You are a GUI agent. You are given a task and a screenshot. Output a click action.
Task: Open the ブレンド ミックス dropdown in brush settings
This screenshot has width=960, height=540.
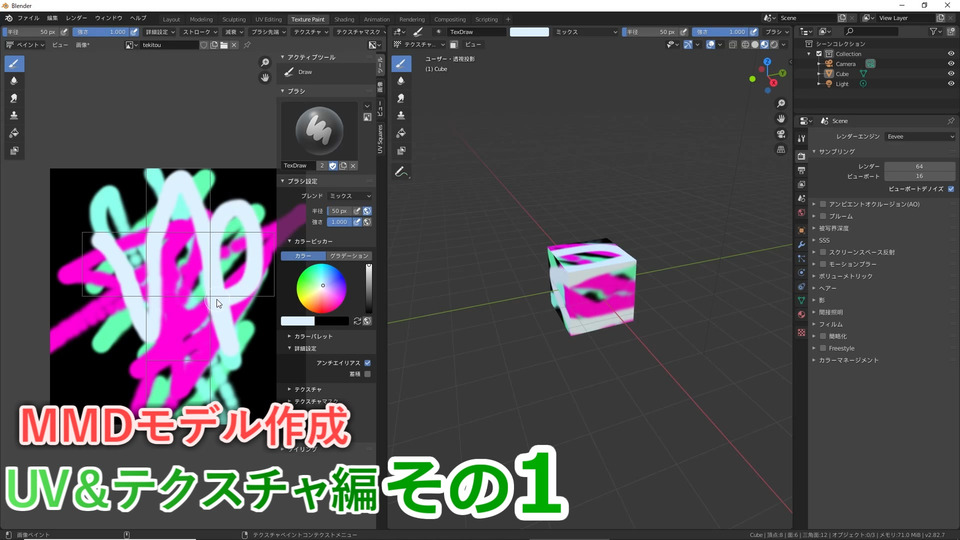click(349, 196)
